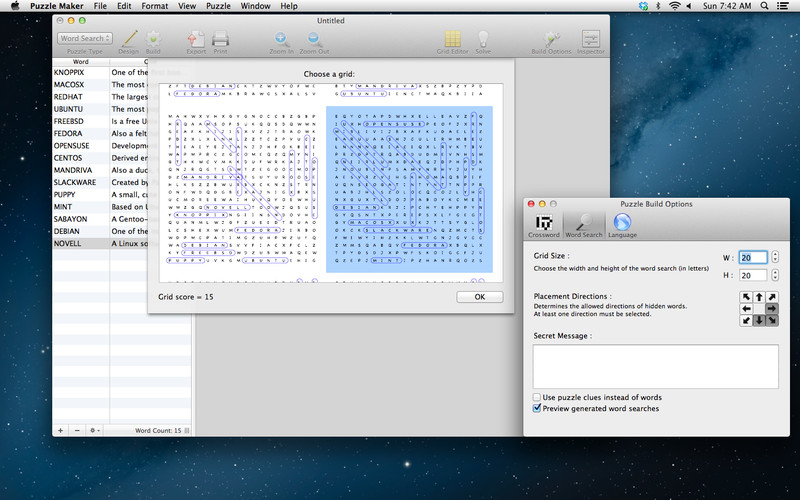The width and height of the screenshot is (800, 500).
Task: Click the clock in menu bar
Action: (727, 6)
